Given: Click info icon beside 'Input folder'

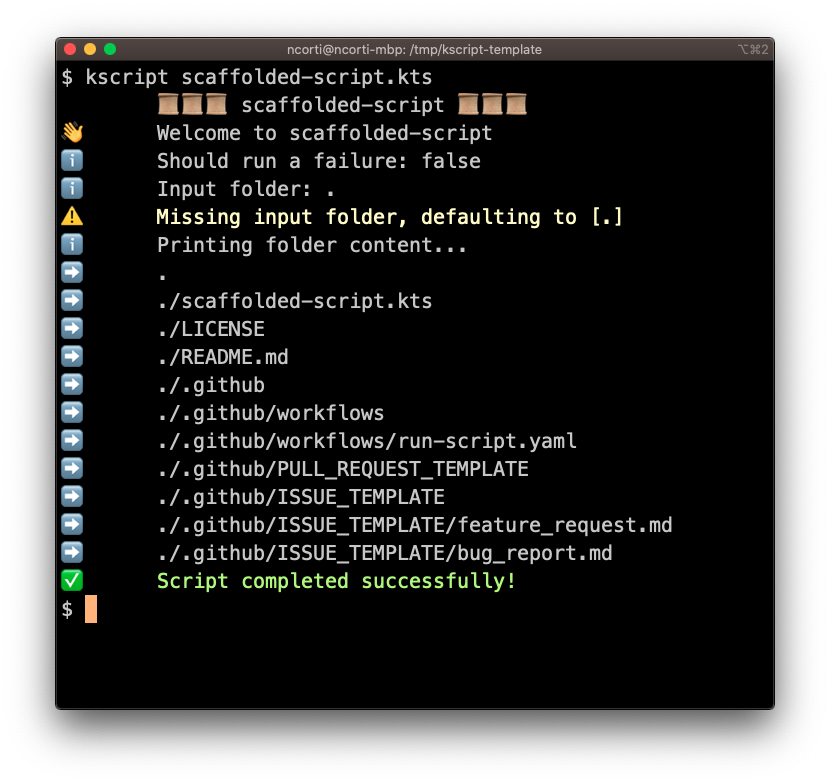Looking at the screenshot, I should pos(72,188).
